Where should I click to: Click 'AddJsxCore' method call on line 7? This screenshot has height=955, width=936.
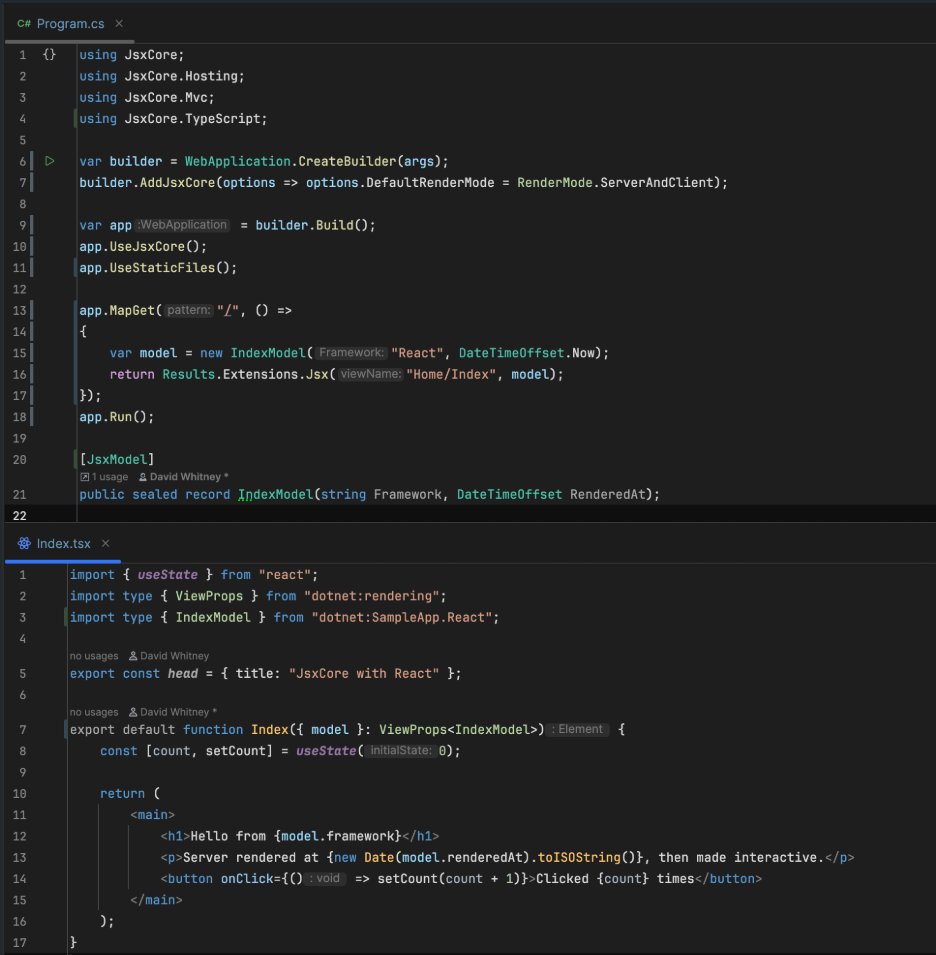point(177,183)
